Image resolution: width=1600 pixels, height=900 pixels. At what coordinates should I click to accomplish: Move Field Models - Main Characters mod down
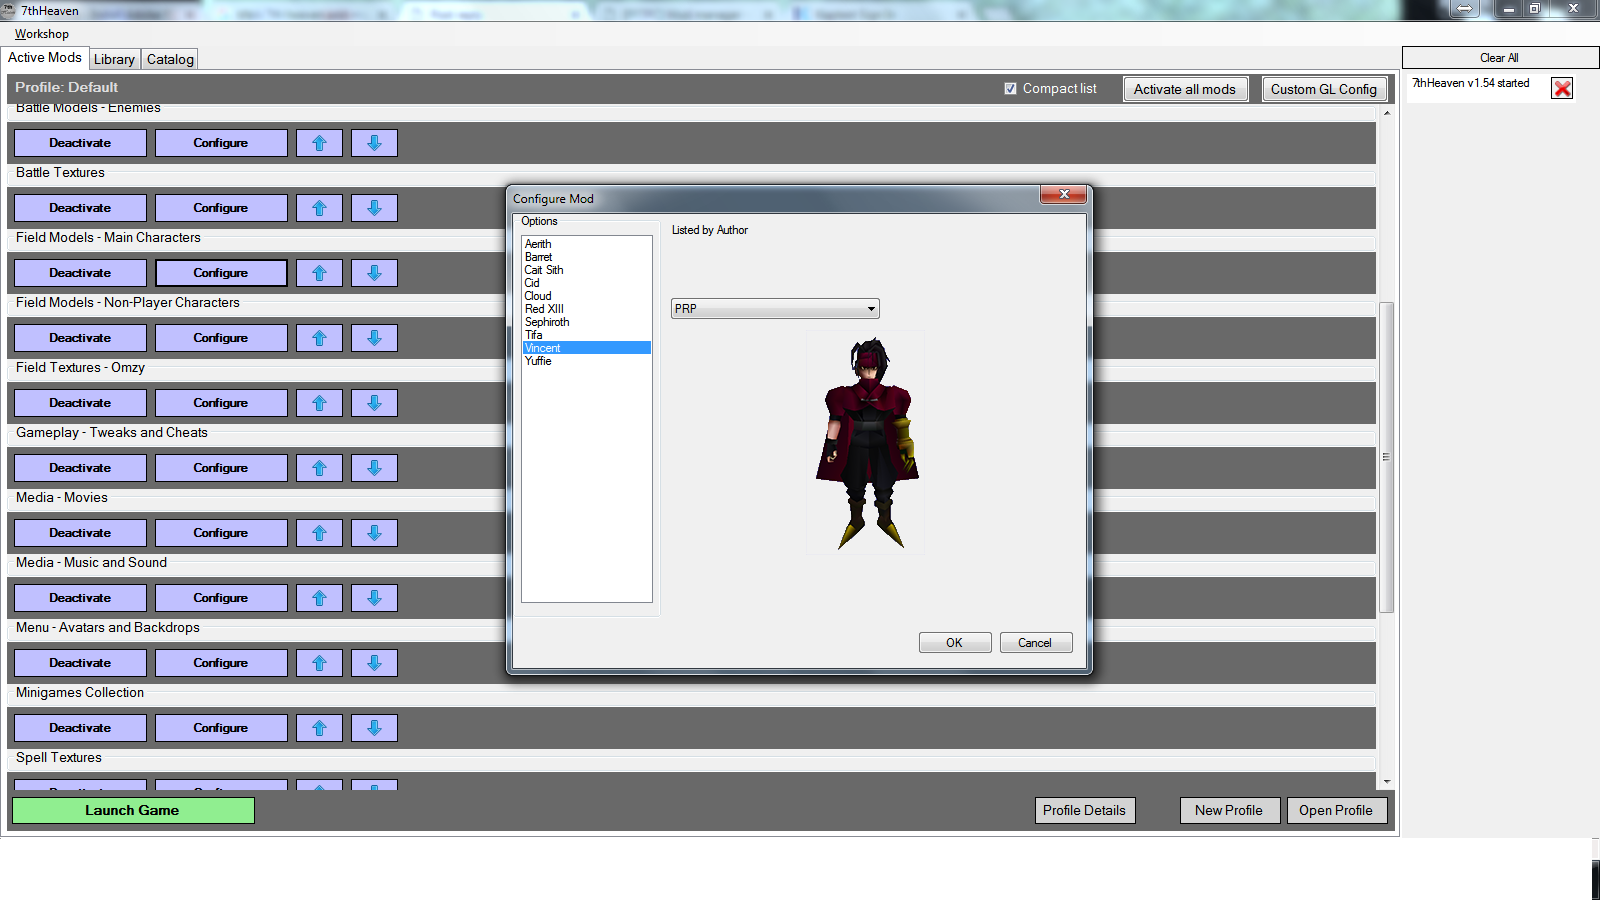pos(374,273)
